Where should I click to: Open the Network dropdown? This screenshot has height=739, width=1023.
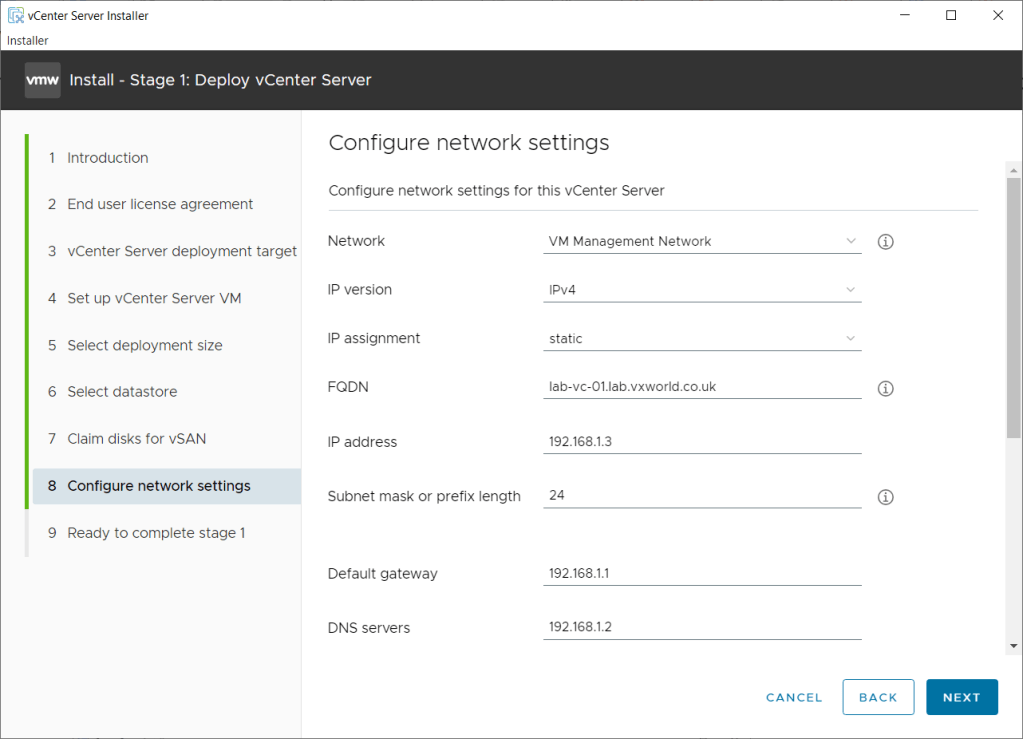702,241
